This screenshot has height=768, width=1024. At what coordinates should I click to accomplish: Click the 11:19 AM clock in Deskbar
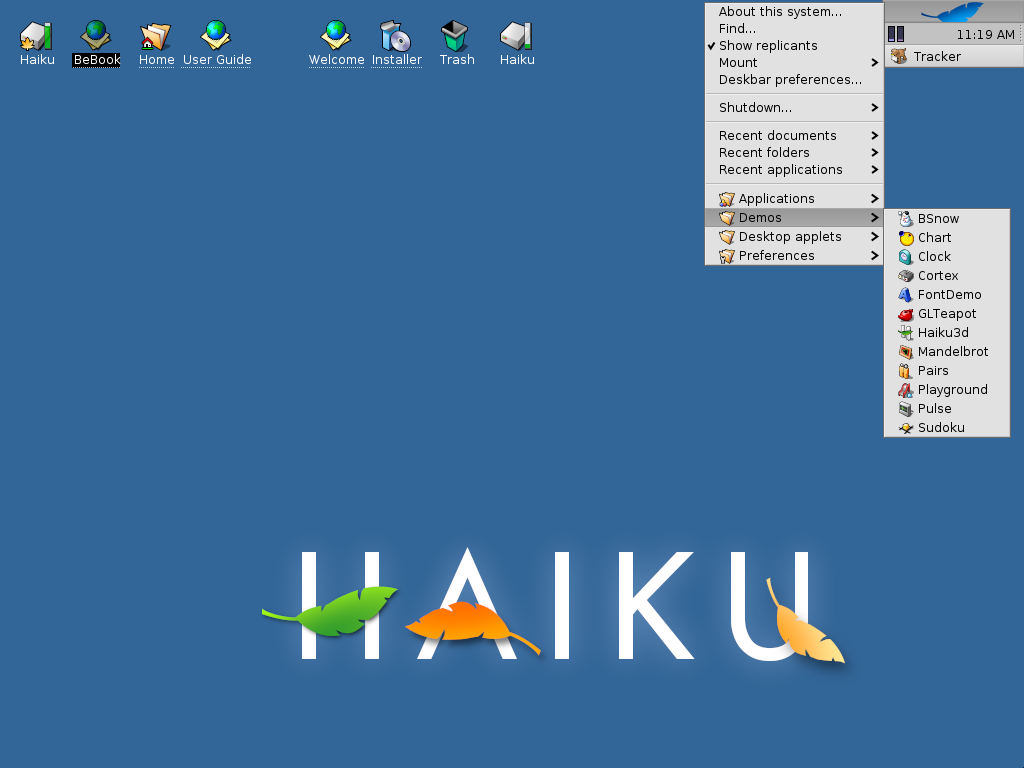tap(985, 35)
